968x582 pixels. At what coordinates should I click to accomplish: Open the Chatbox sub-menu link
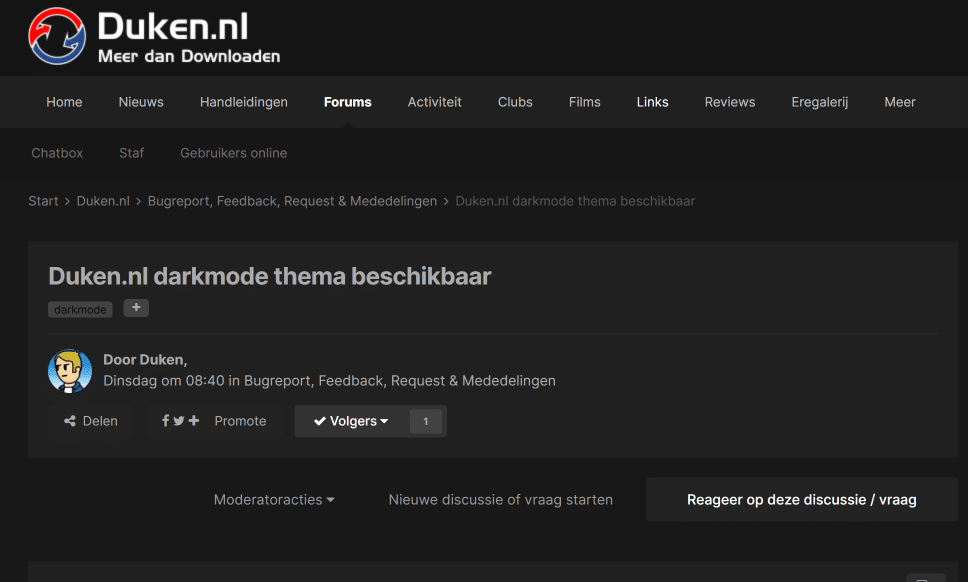[57, 153]
